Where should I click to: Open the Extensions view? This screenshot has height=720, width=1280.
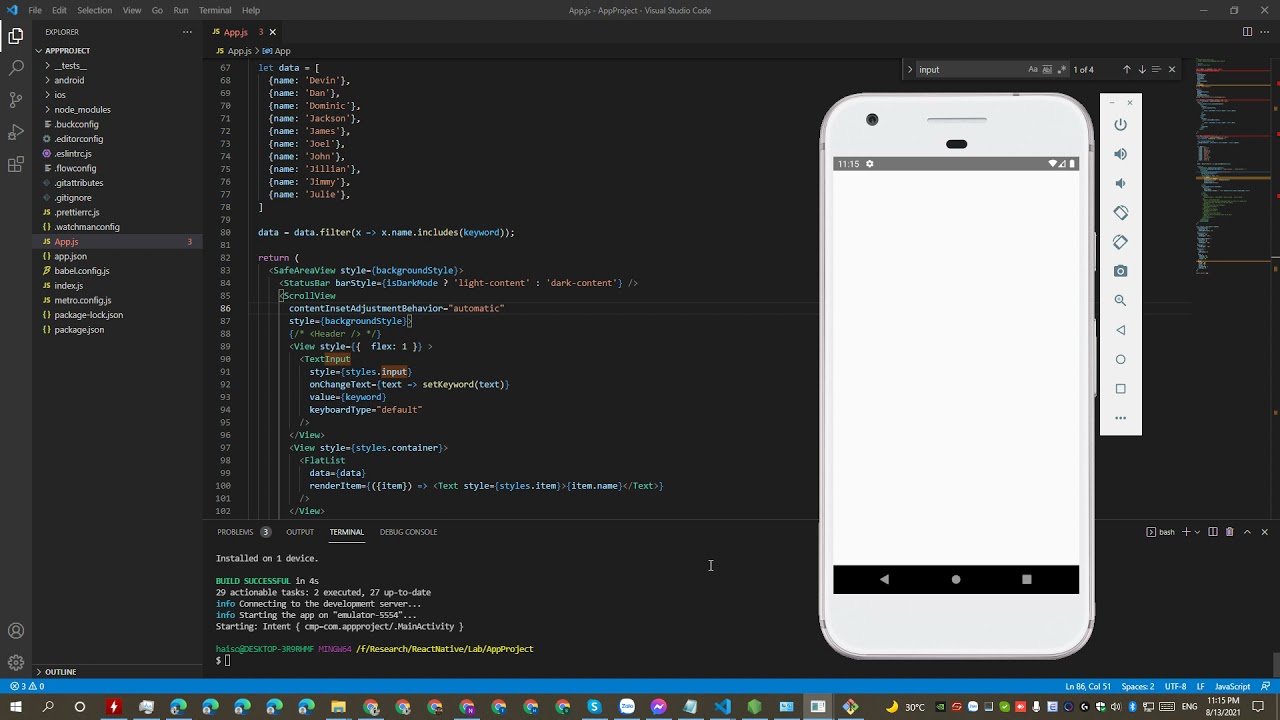16,164
